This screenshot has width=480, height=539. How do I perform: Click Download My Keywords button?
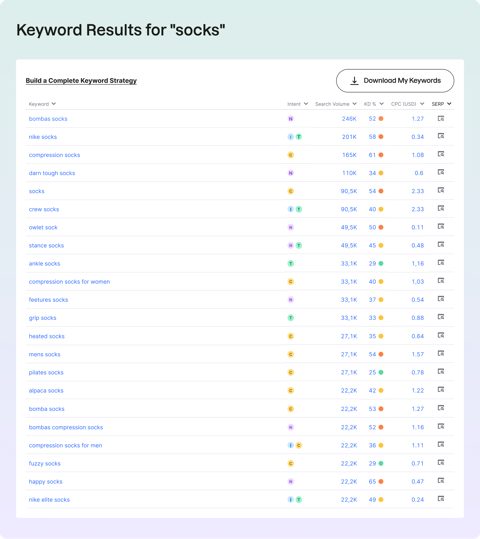pyautogui.click(x=395, y=81)
